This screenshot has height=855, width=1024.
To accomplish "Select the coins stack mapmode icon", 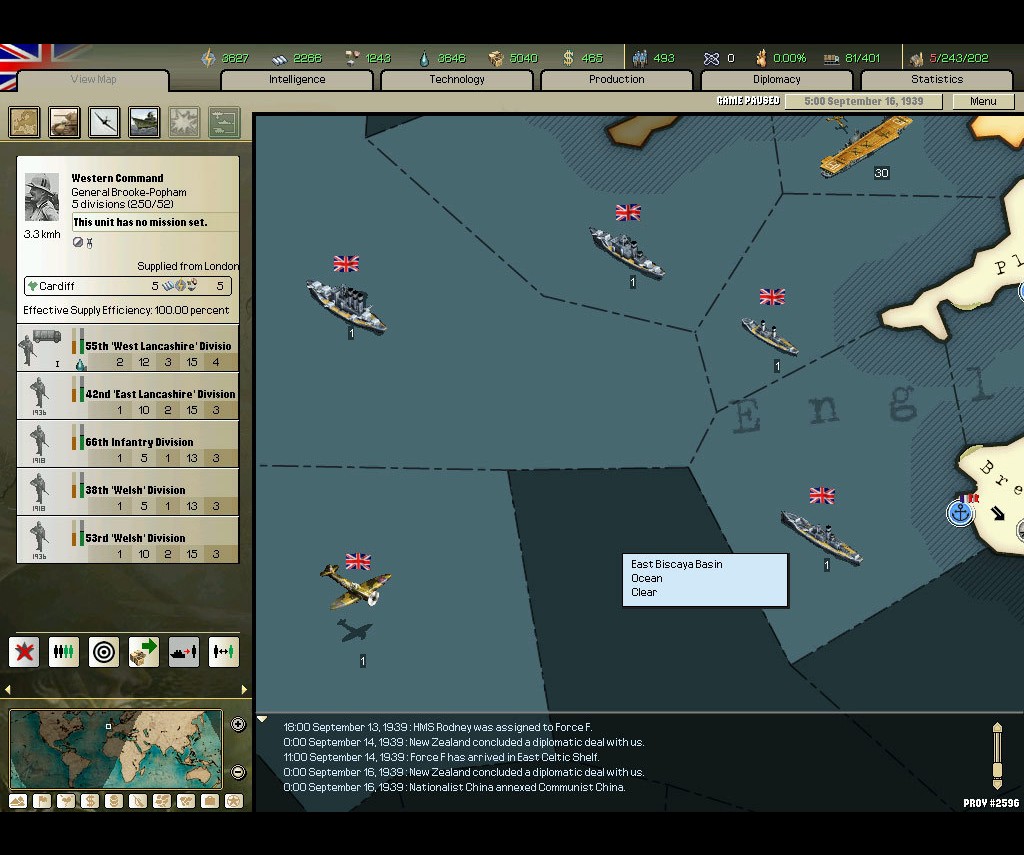I will (114, 801).
